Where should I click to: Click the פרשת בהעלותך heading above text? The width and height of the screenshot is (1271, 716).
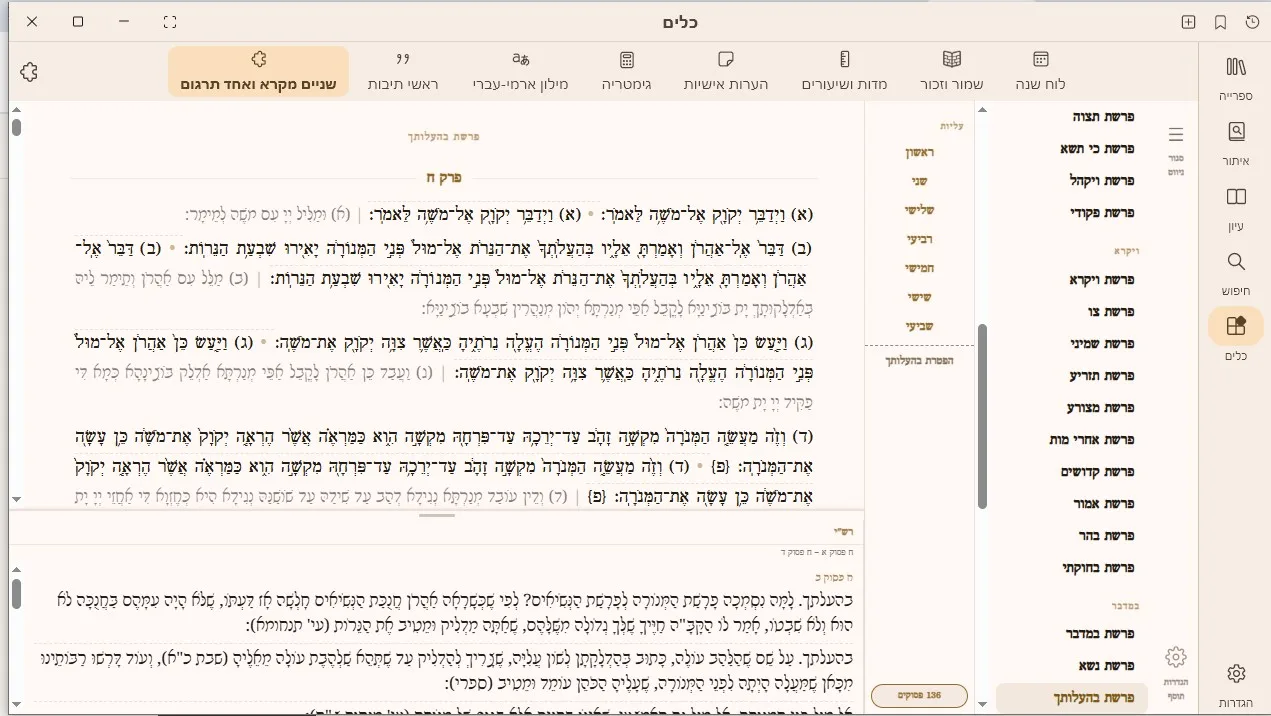coord(444,136)
